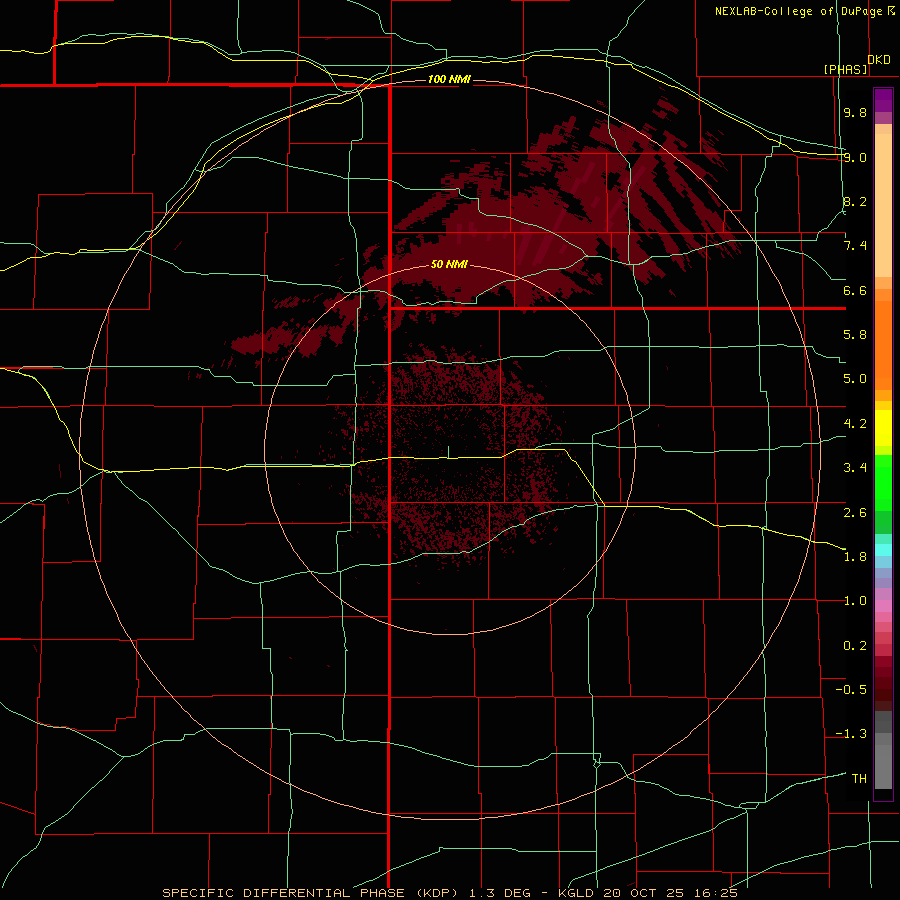Click the KGLD 20 OCT 25 16:25 timestamp
The height and width of the screenshot is (900, 900).
pyautogui.click(x=647, y=893)
